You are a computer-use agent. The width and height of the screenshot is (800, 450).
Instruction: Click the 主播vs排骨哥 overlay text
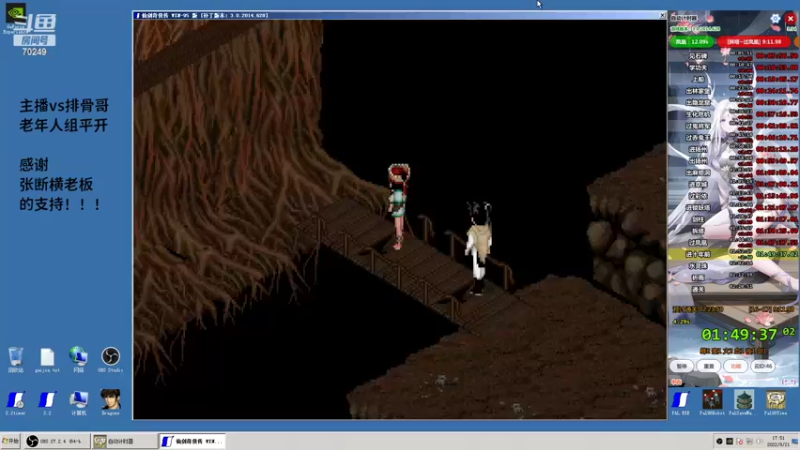pyautogui.click(x=64, y=106)
